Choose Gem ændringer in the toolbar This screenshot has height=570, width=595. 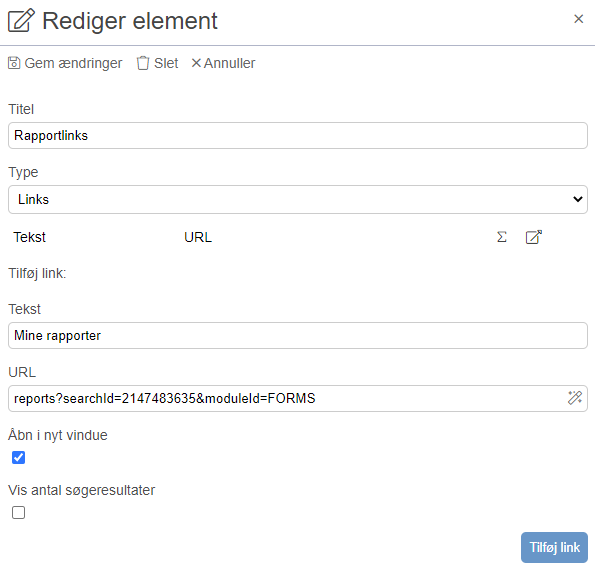point(65,63)
